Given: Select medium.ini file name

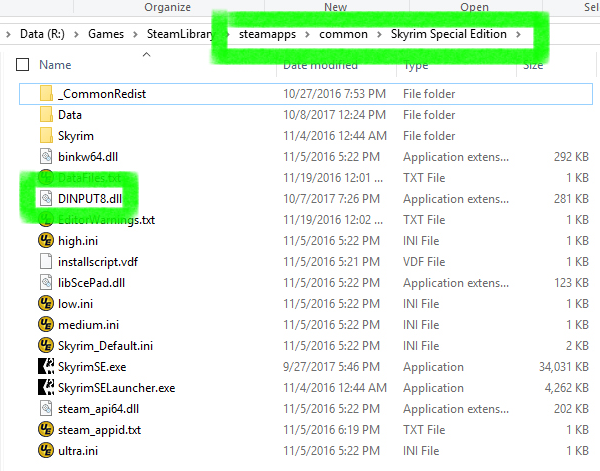Looking at the screenshot, I should point(88,325).
